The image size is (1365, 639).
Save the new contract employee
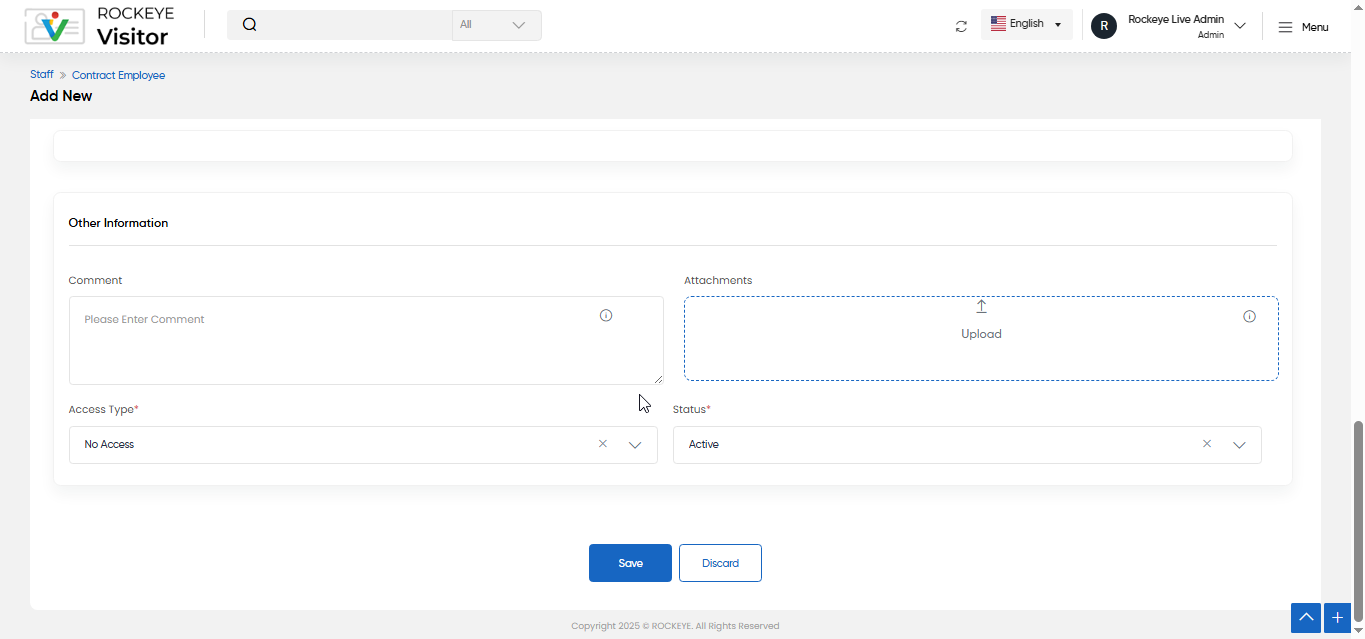(x=630, y=563)
